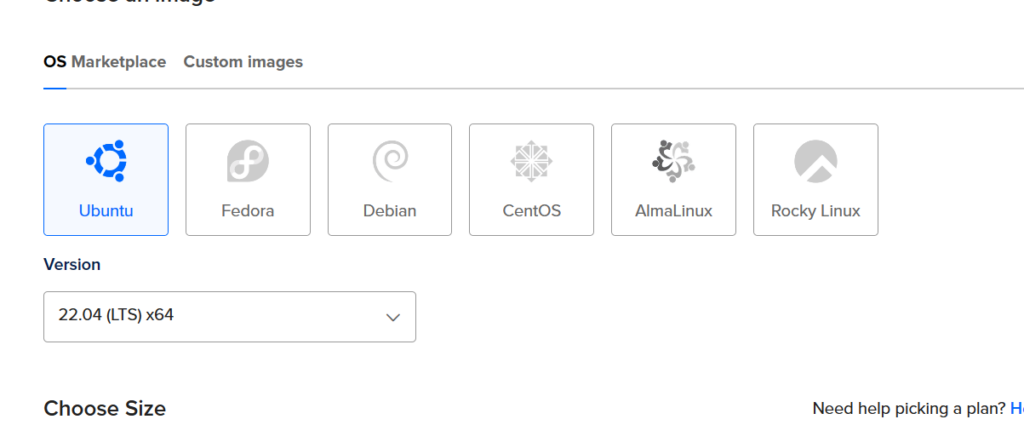Click the CentOS logo icon
Screen dimensions: 1024x425
[x=531, y=160]
